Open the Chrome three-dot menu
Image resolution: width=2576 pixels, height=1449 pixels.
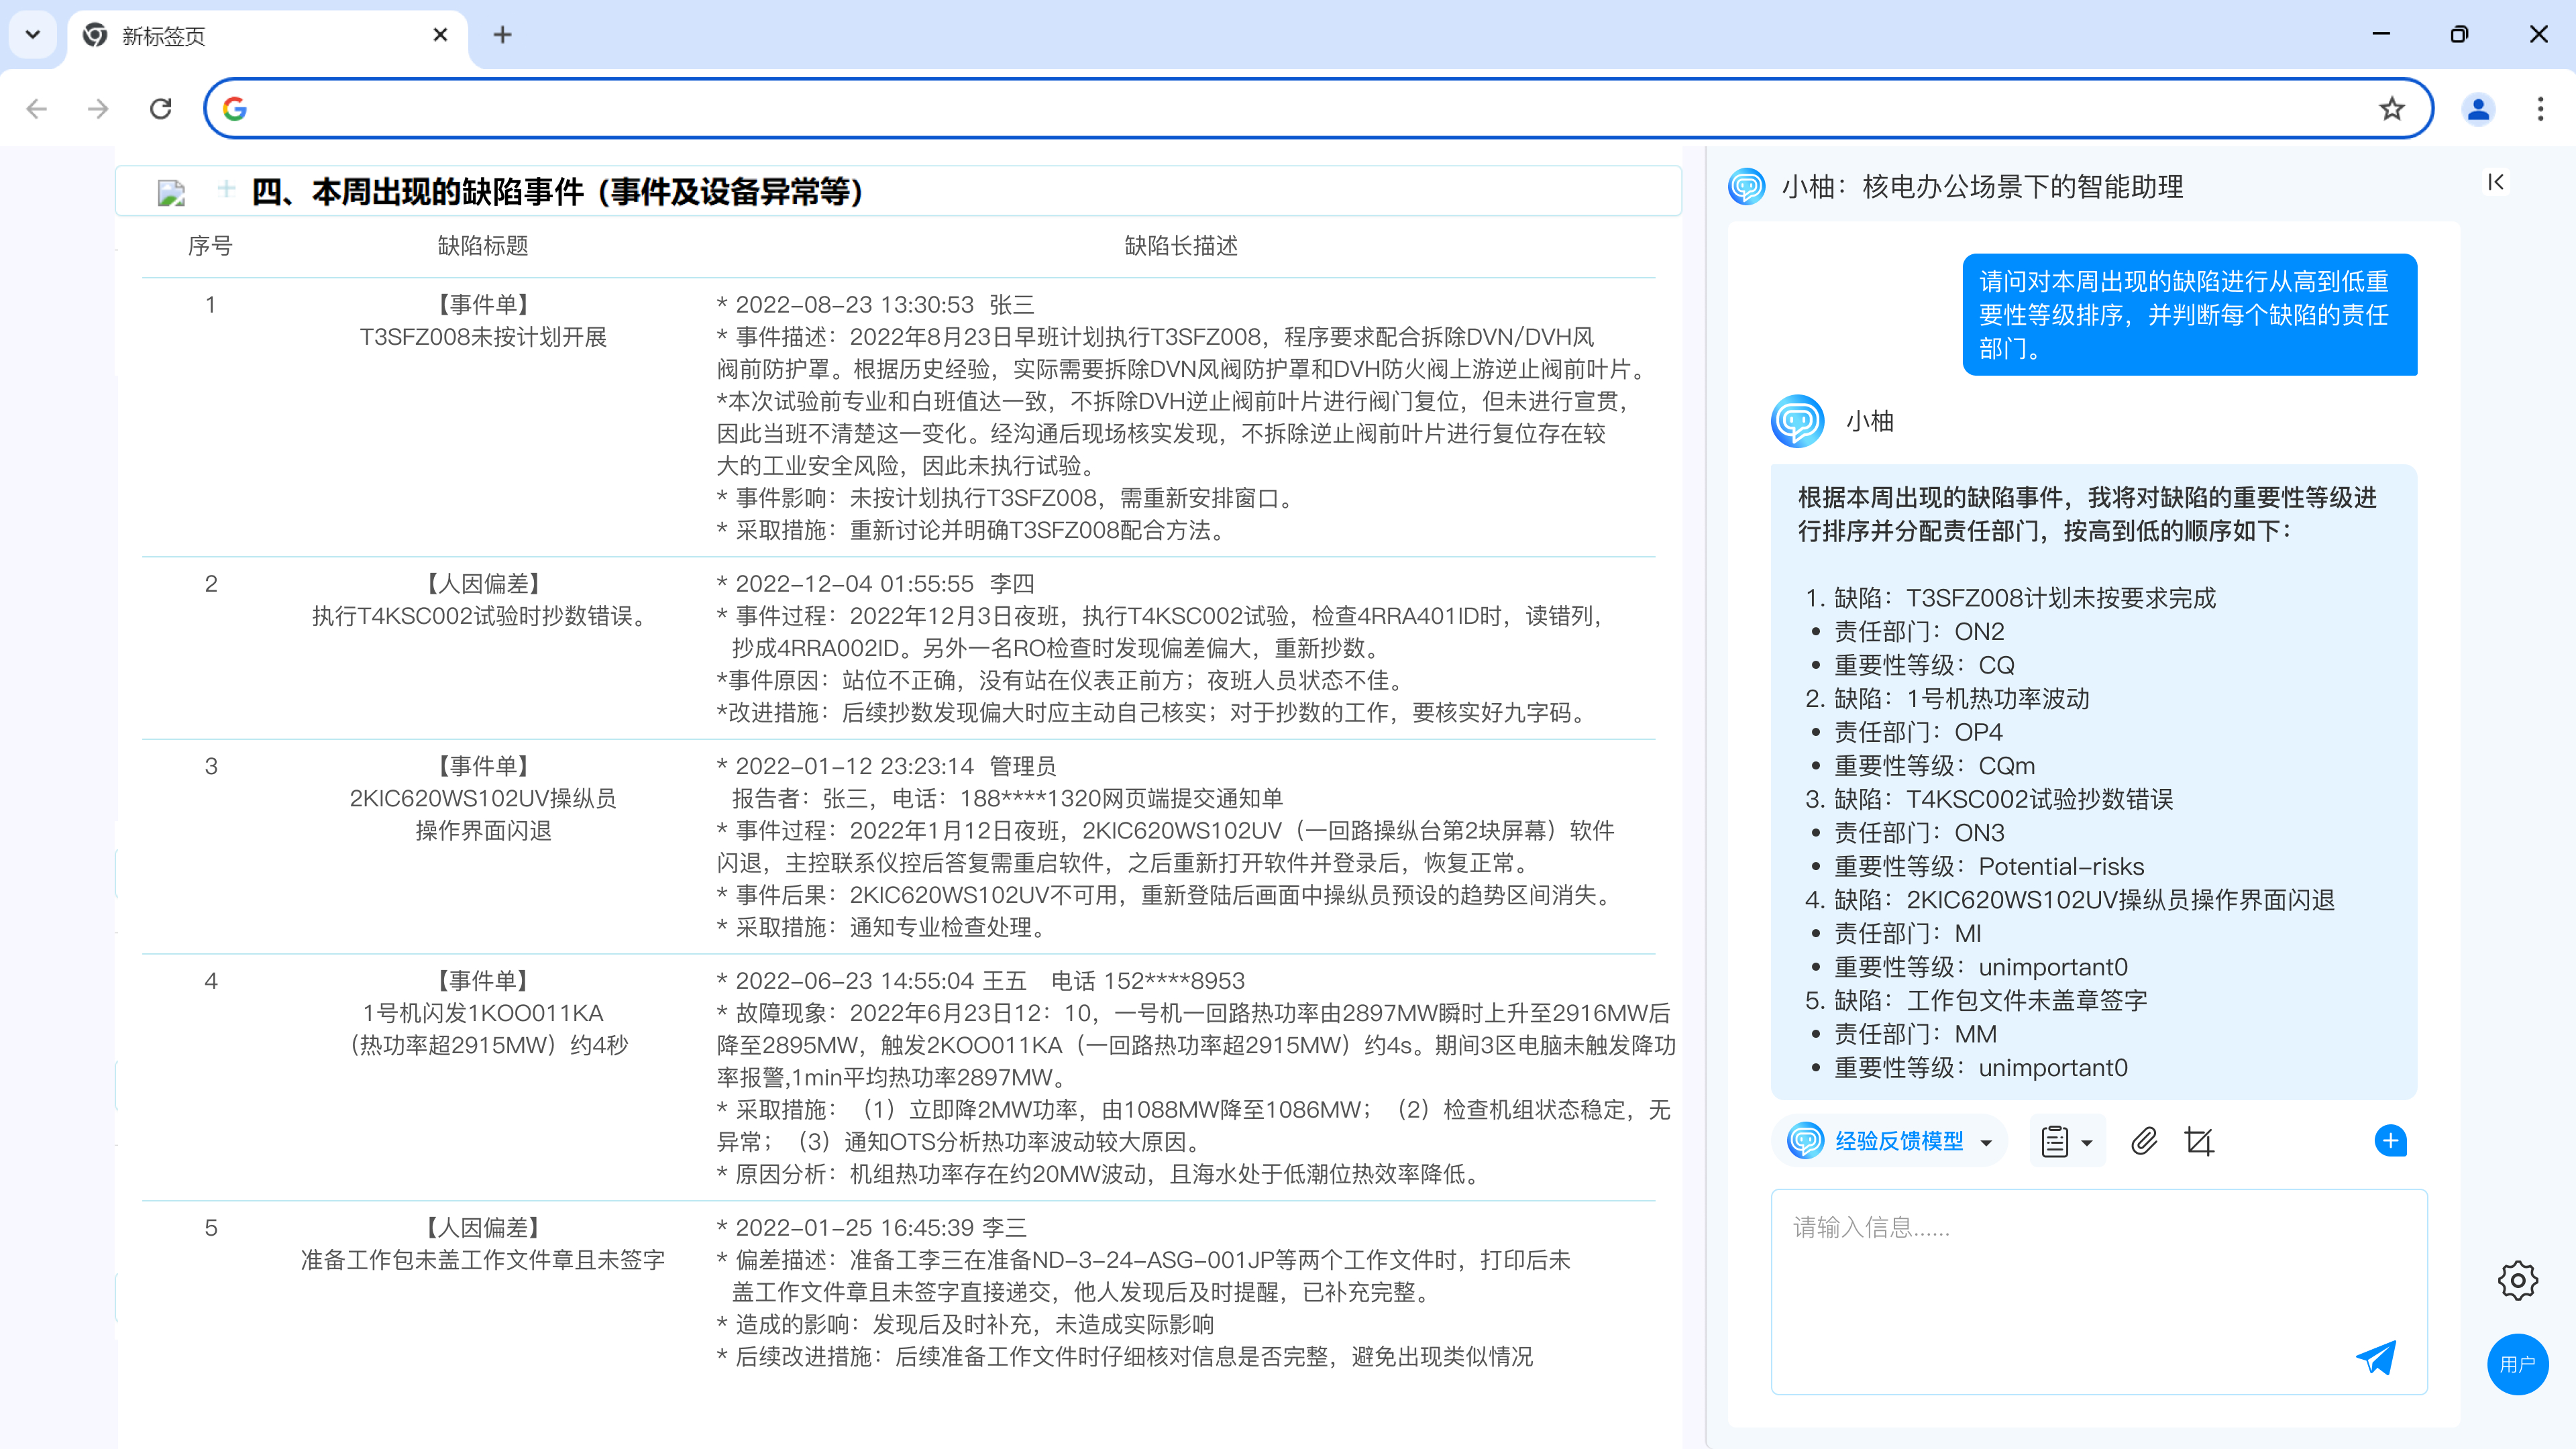pos(2540,108)
